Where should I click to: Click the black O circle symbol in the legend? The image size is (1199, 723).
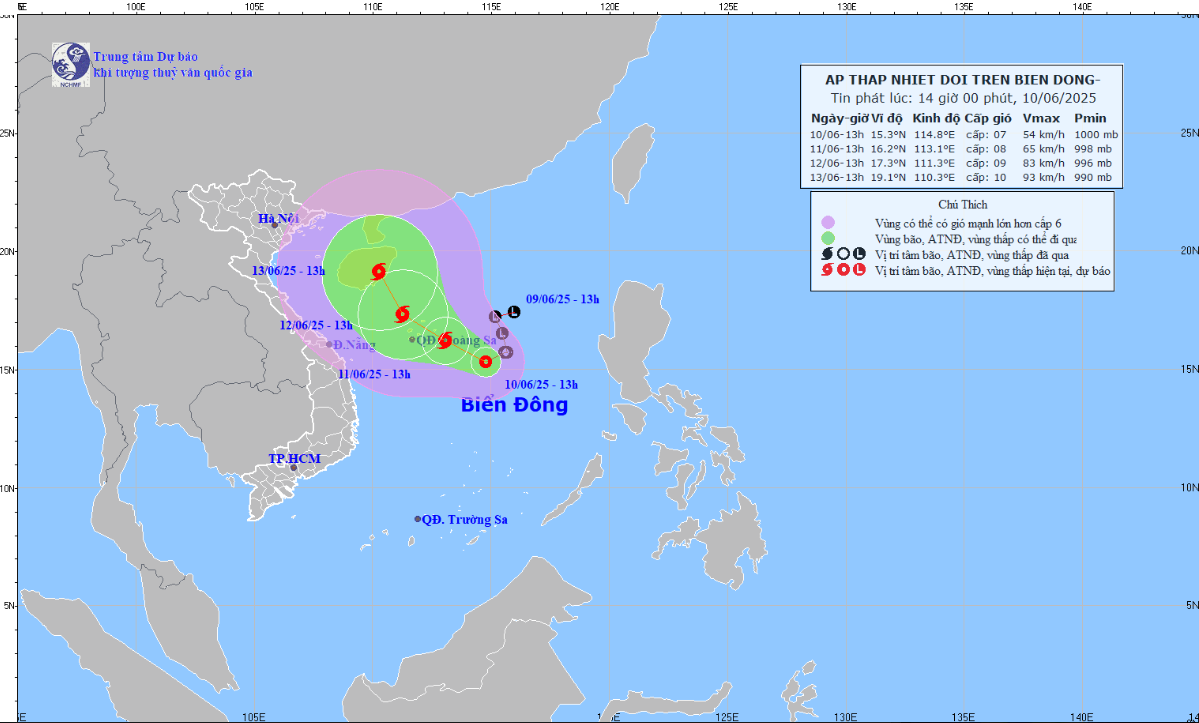click(843, 255)
